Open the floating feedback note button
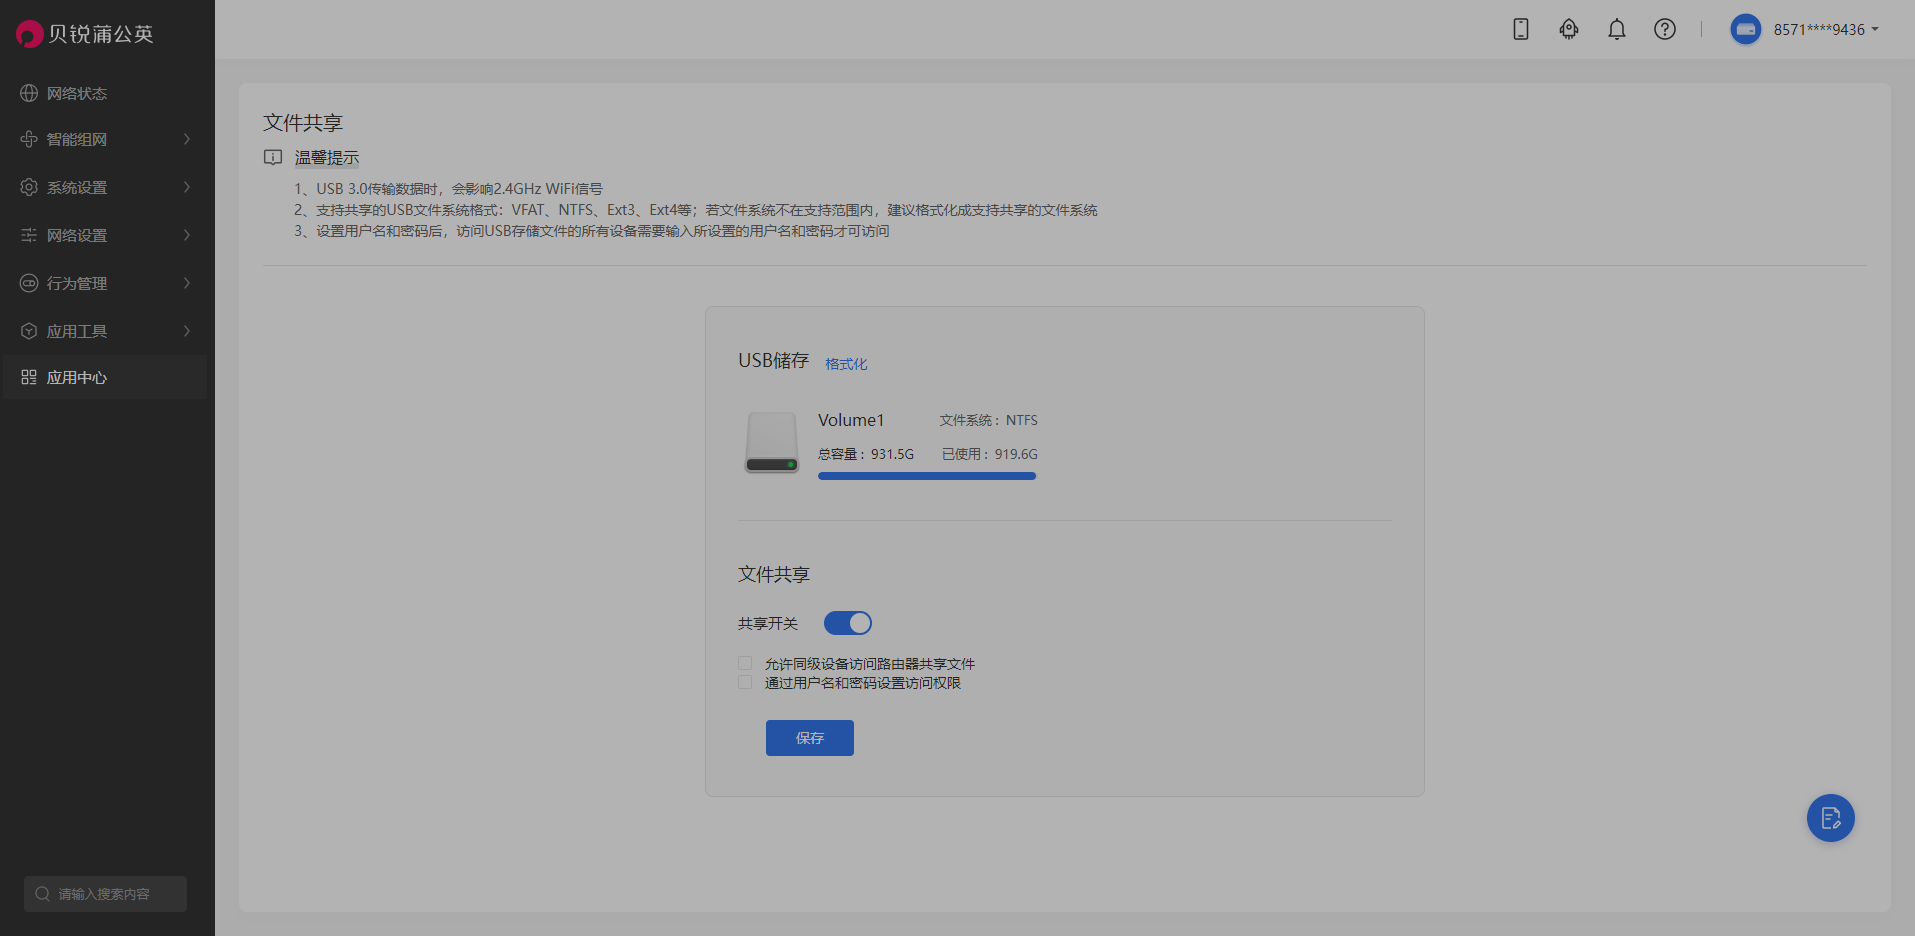Viewport: 1915px width, 936px height. tap(1830, 818)
